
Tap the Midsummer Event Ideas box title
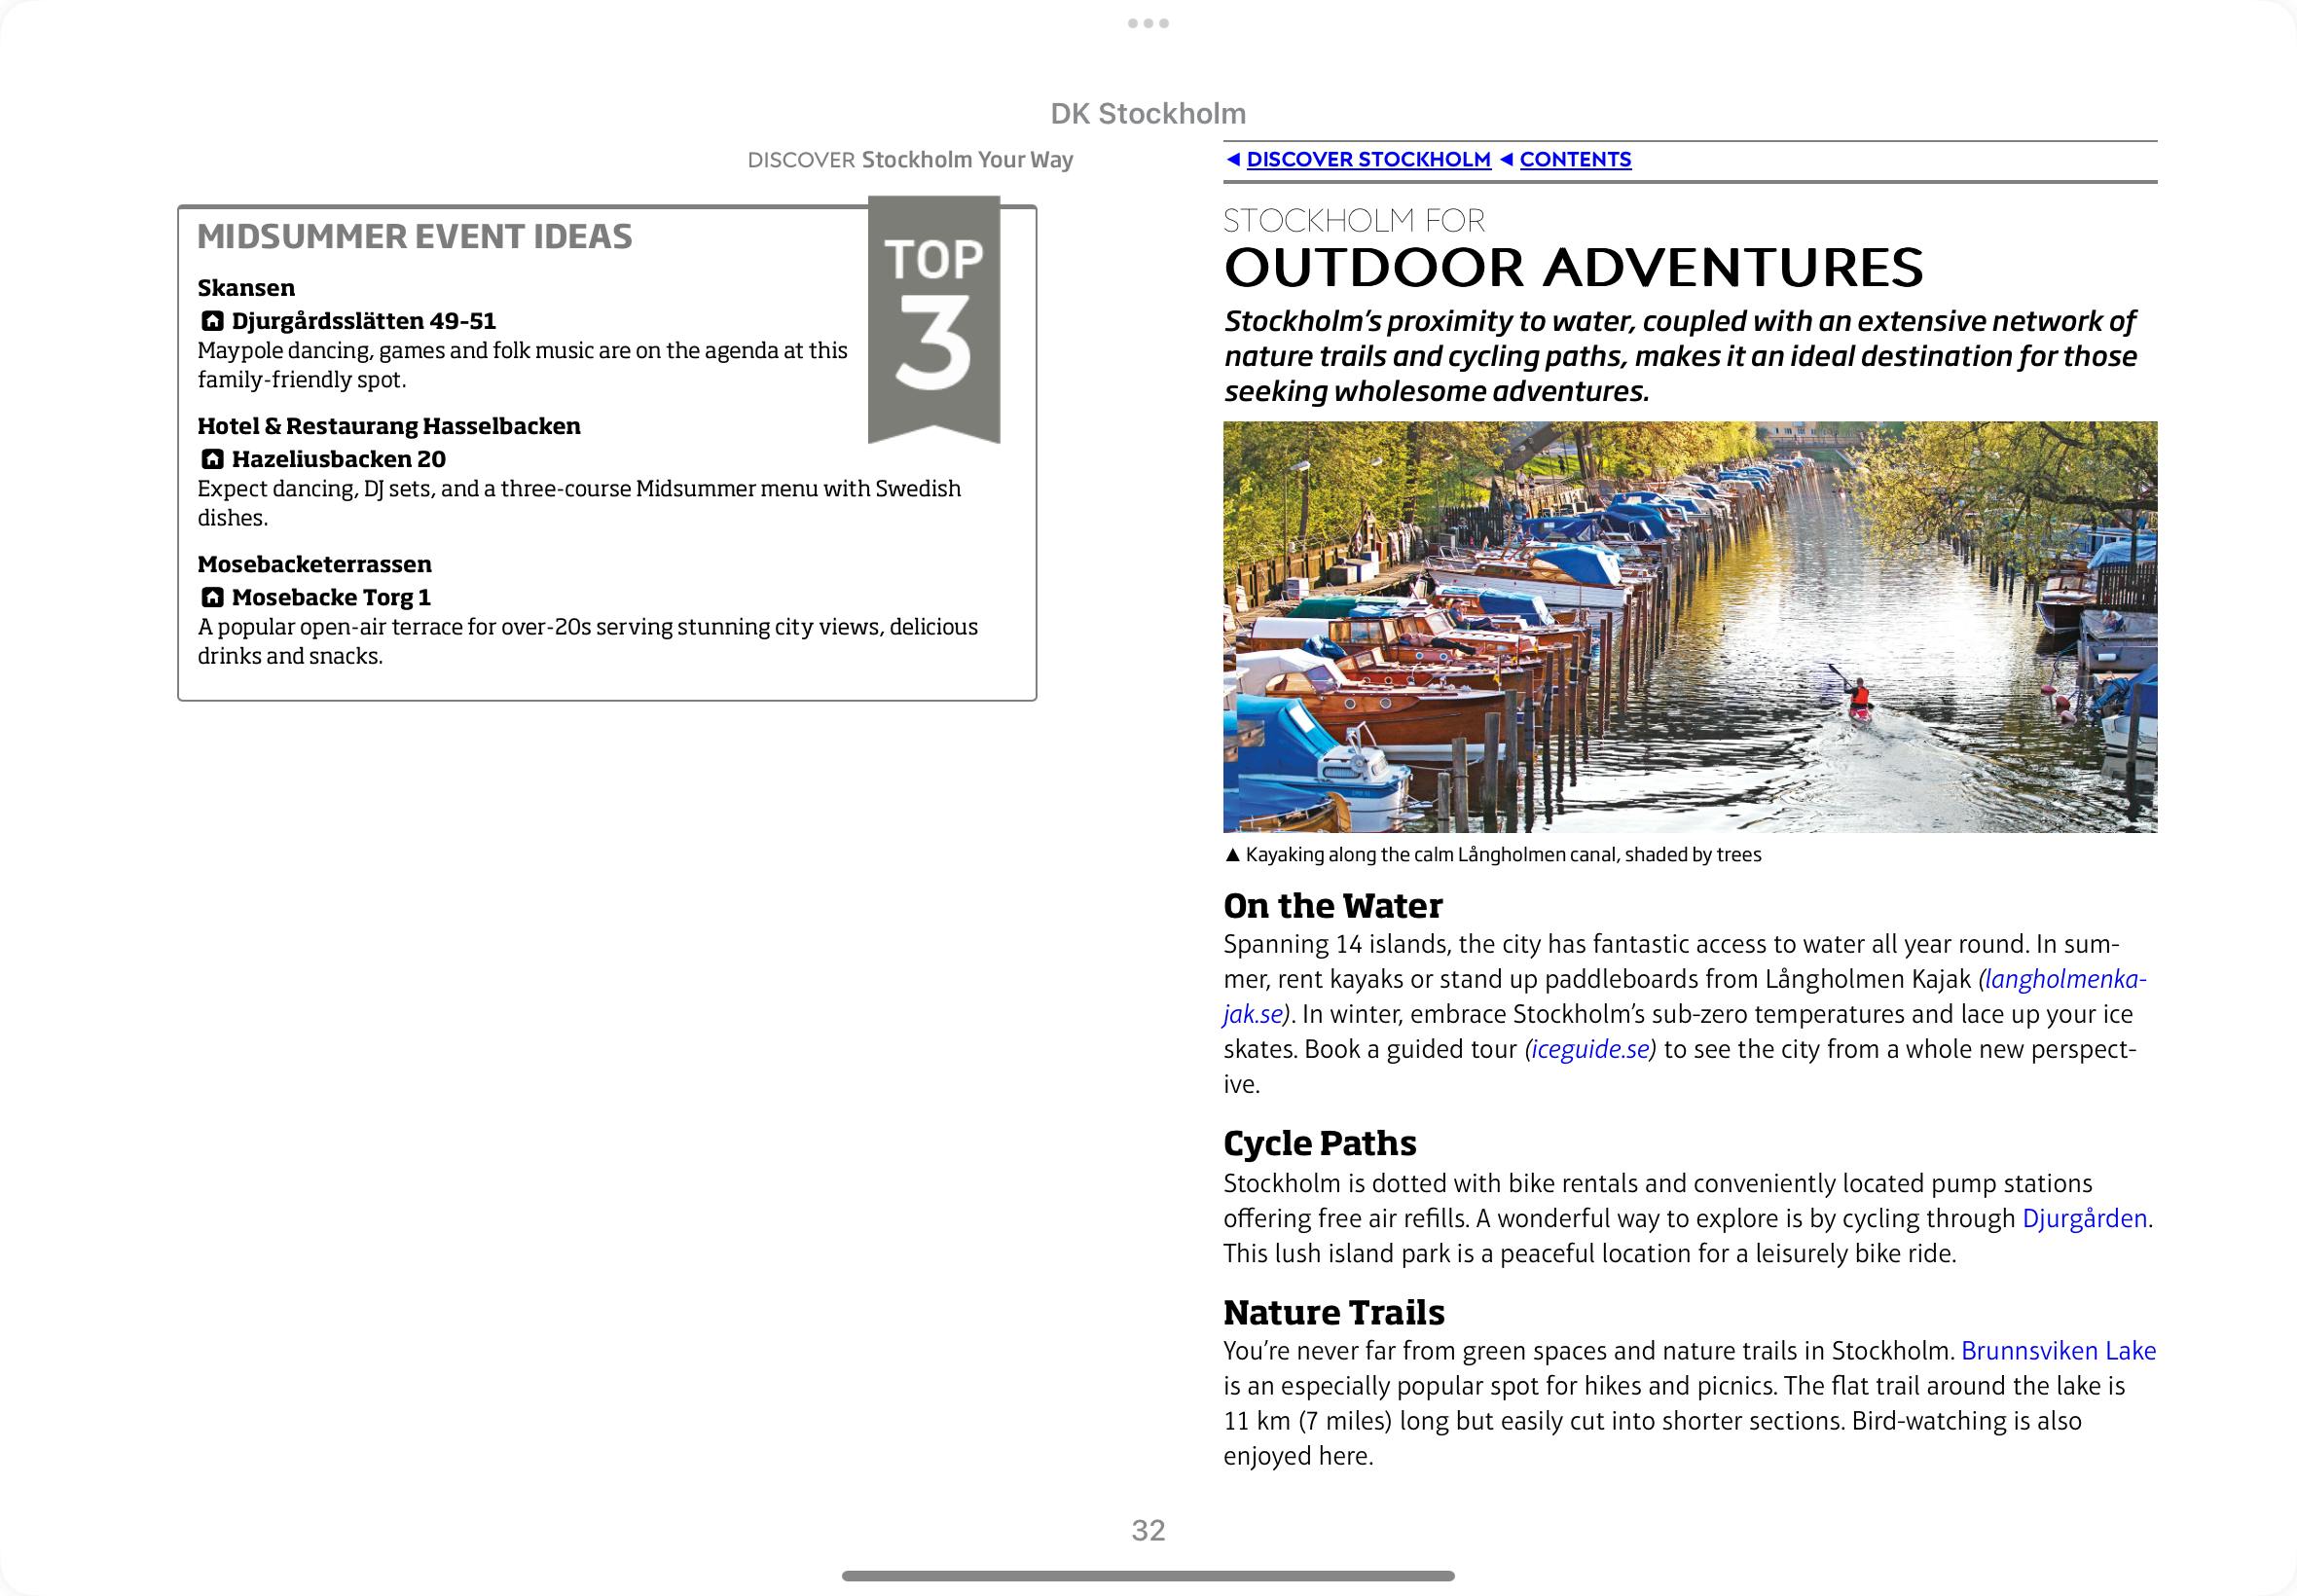[415, 237]
